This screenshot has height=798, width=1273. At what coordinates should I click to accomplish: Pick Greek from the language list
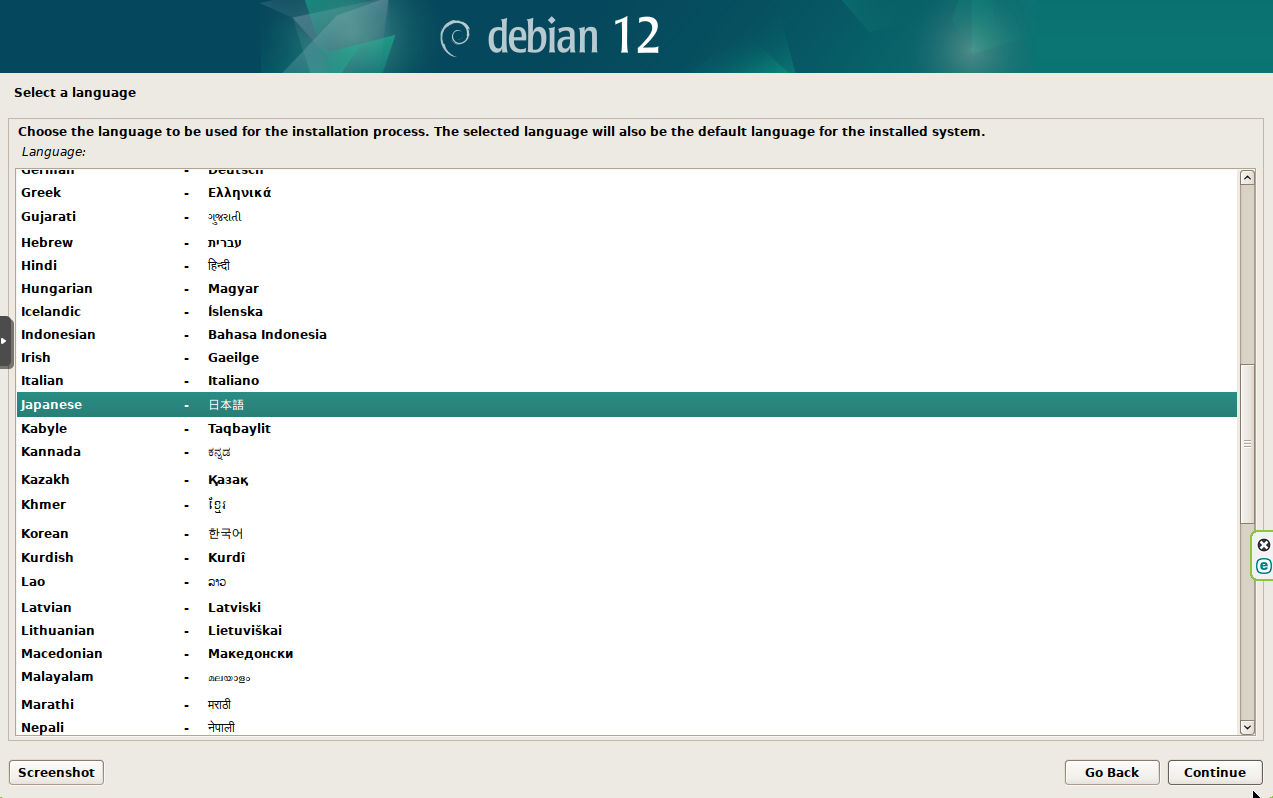(x=41, y=193)
